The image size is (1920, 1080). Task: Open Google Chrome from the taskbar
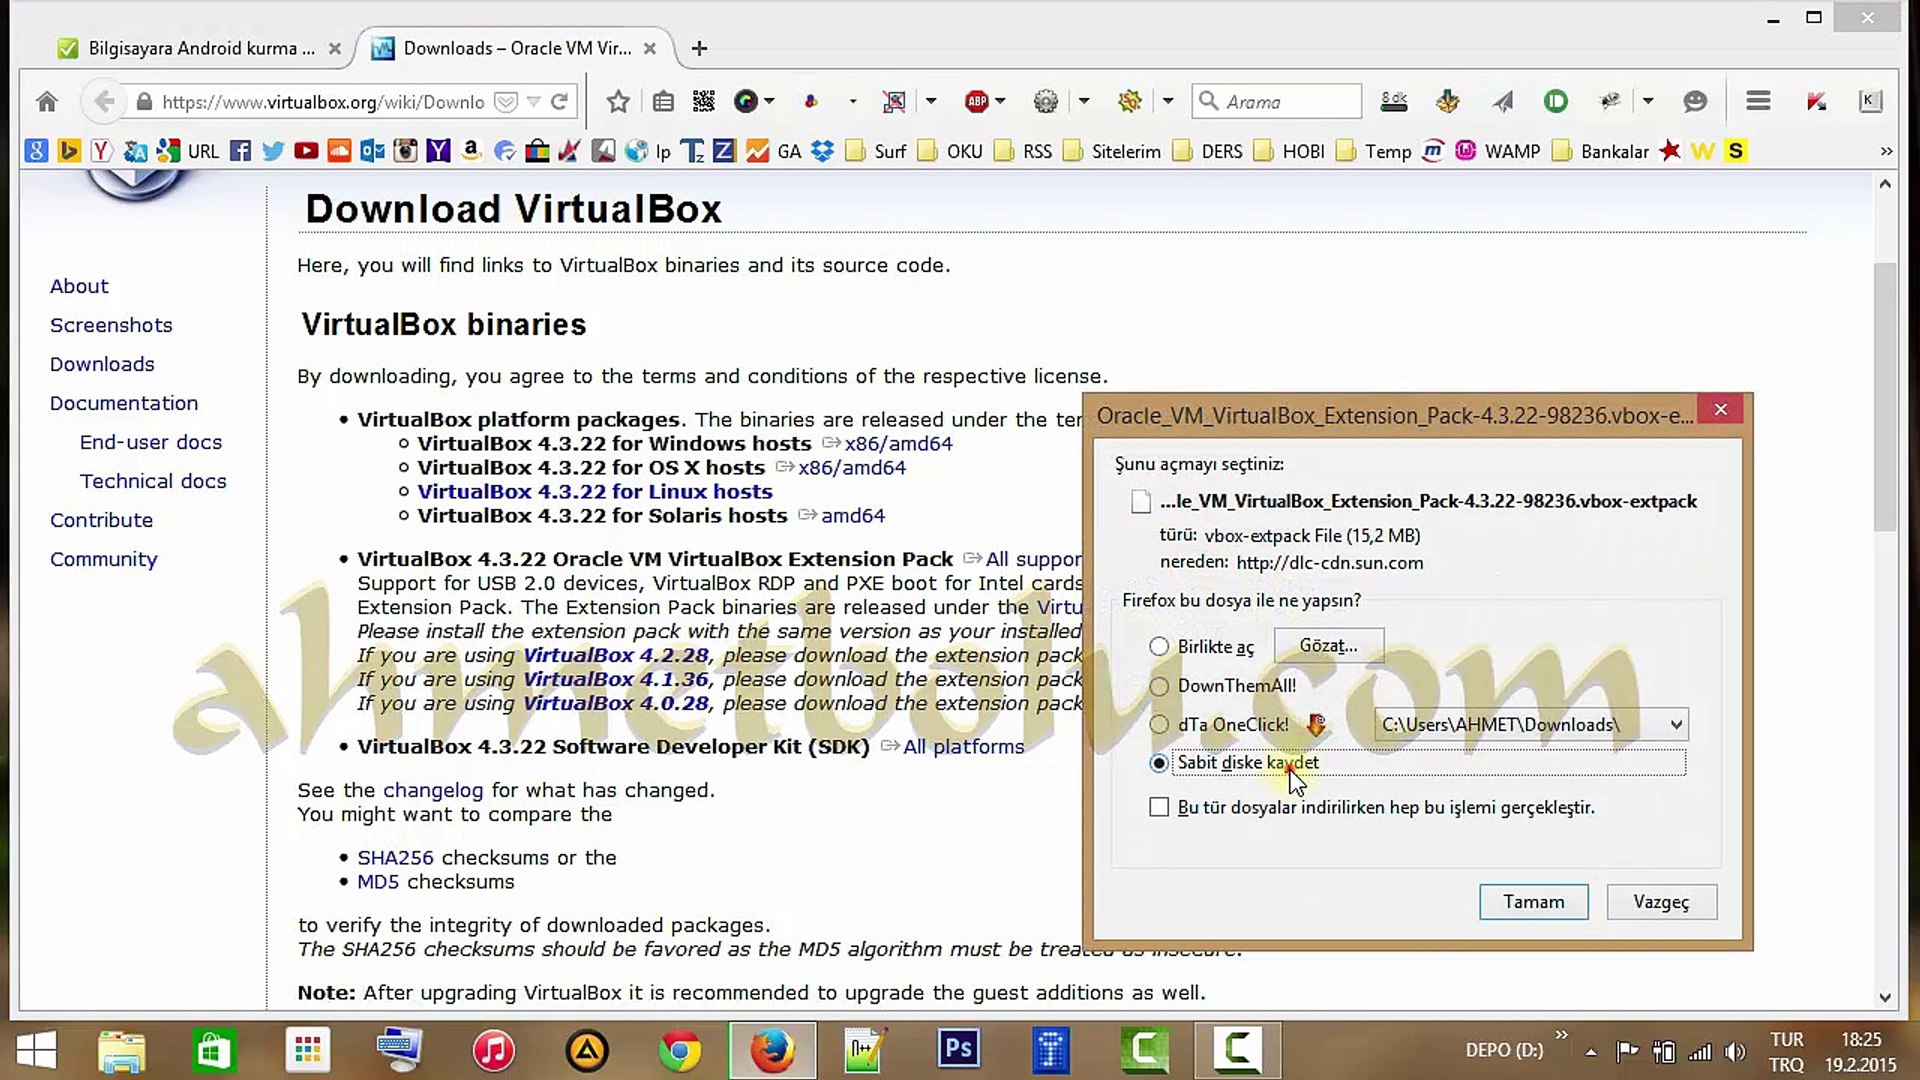click(x=680, y=1050)
